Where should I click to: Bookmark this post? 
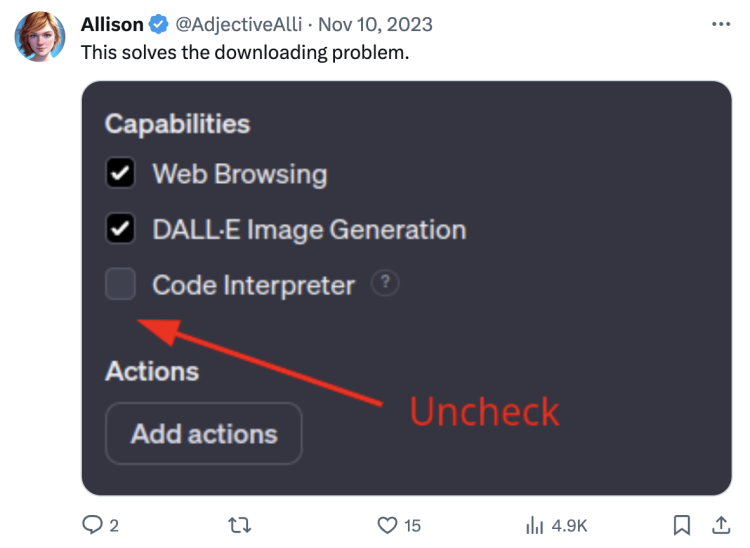[681, 524]
